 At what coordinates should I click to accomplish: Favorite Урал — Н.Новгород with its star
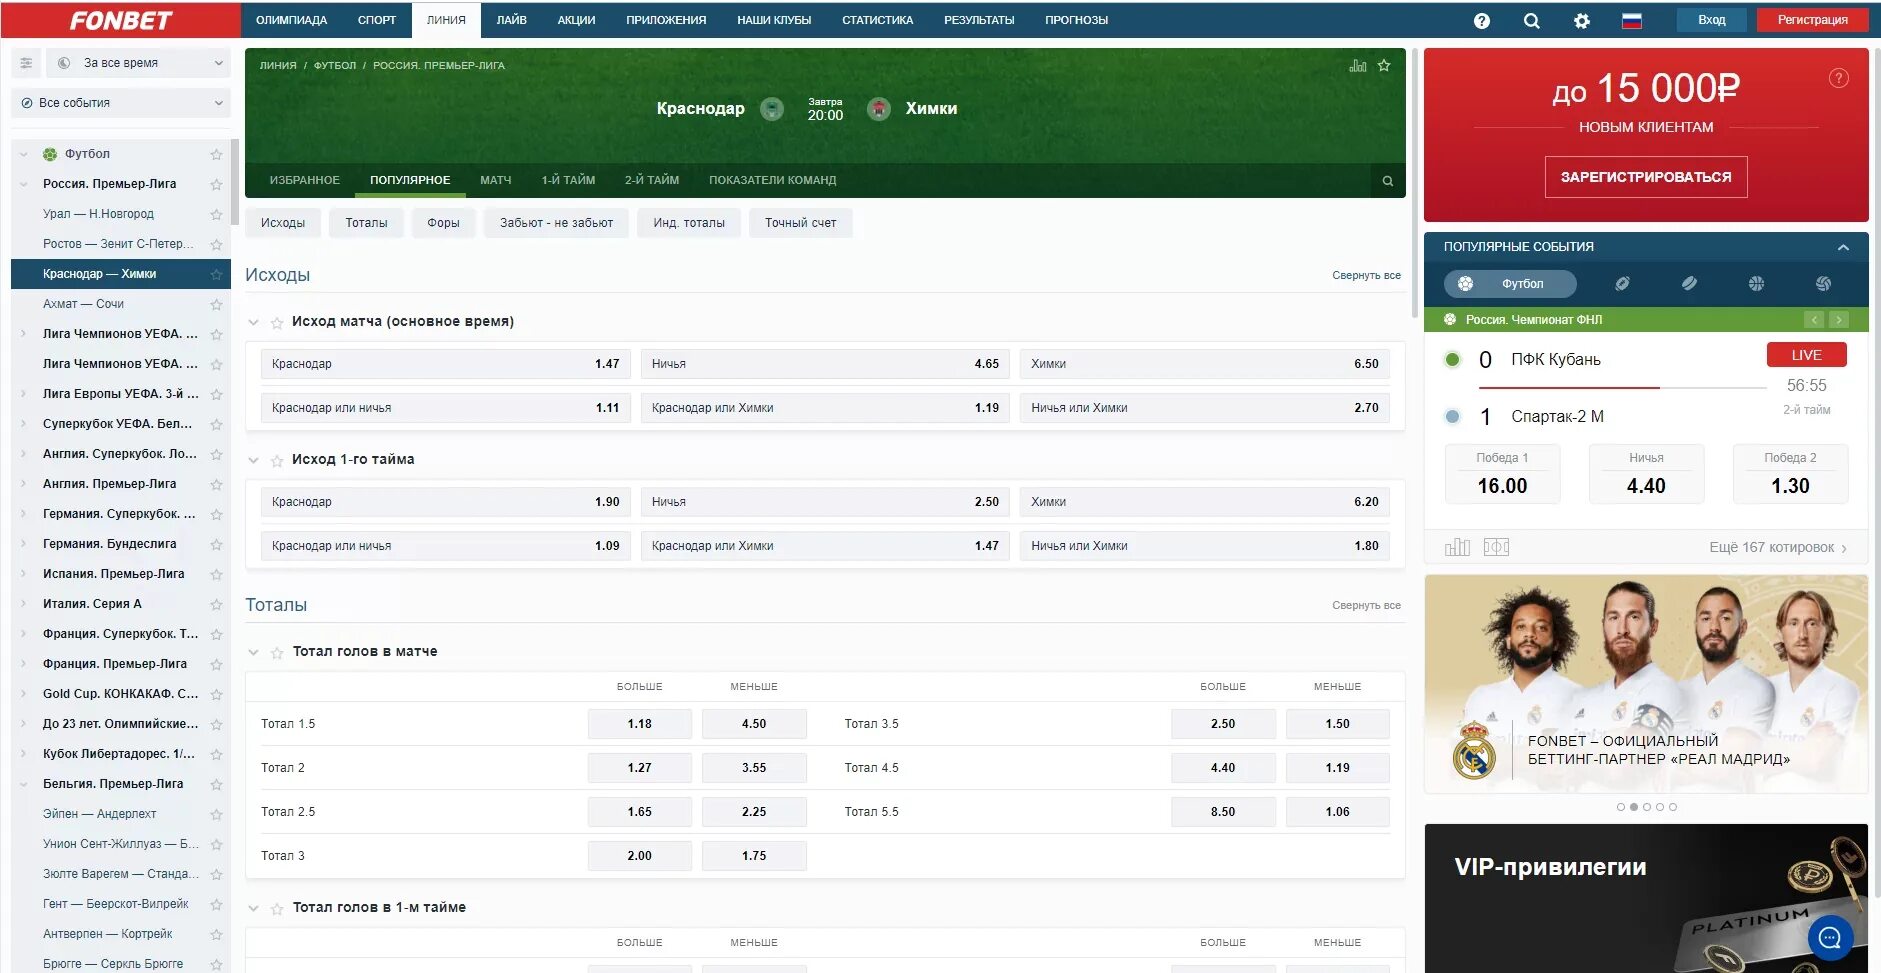(216, 214)
